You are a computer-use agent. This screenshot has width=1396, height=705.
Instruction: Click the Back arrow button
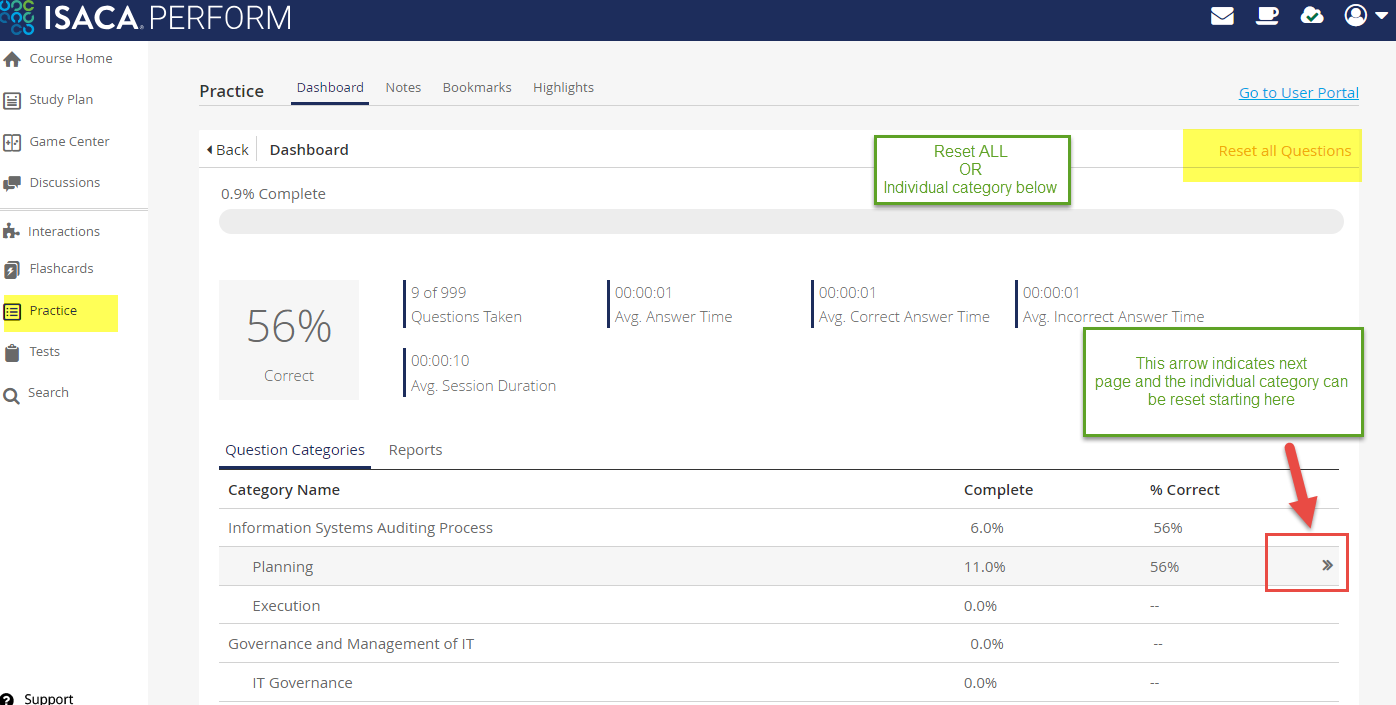point(227,150)
